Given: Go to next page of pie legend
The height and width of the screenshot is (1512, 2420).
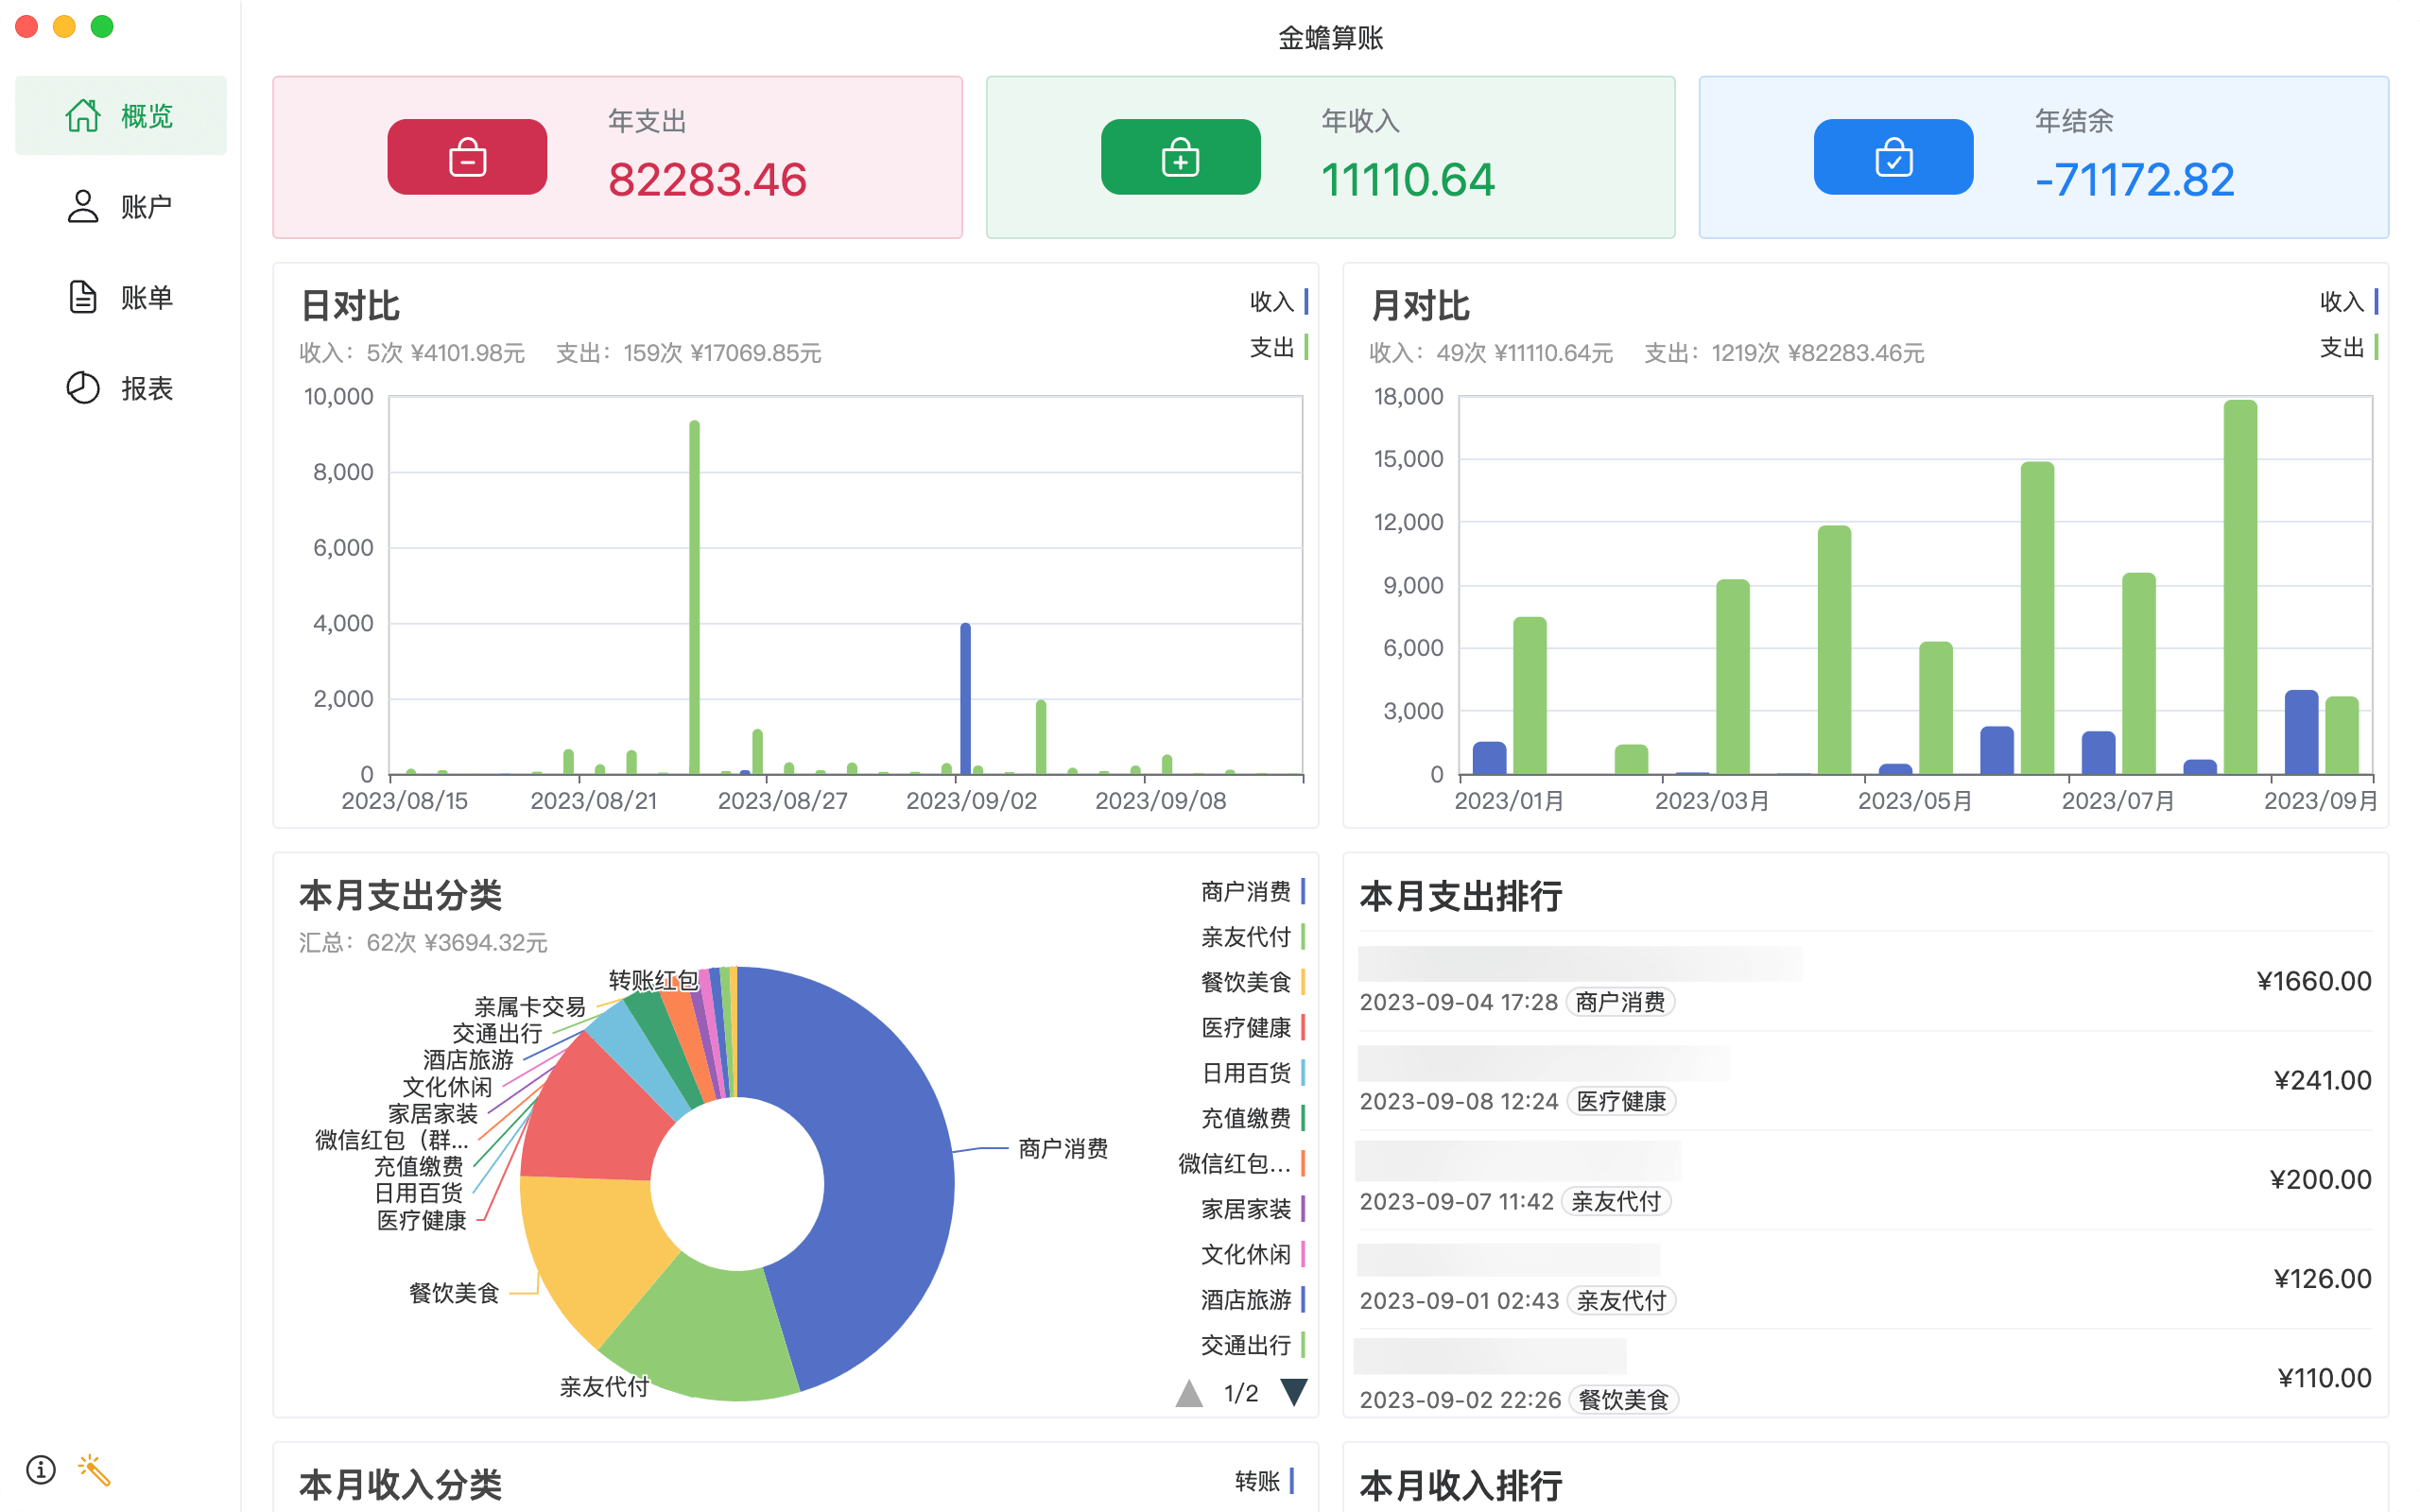Looking at the screenshot, I should 1294,1392.
